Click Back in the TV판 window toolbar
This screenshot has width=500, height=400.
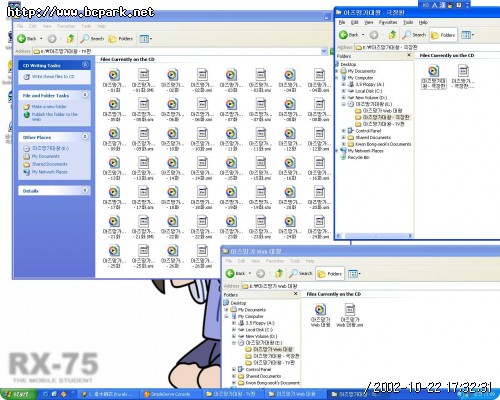click(27, 39)
